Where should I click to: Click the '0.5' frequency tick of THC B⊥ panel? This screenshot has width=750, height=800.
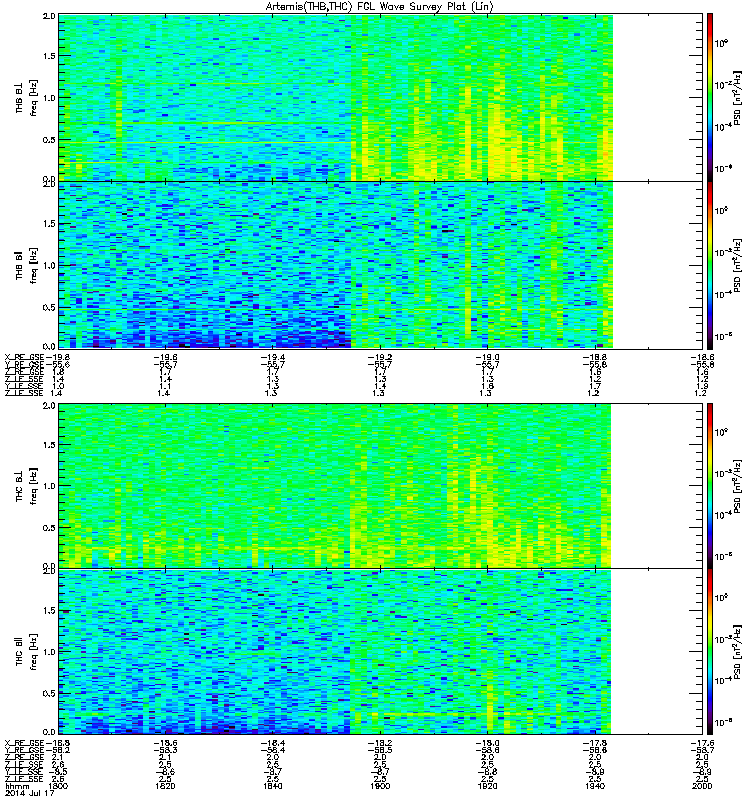coord(49,528)
